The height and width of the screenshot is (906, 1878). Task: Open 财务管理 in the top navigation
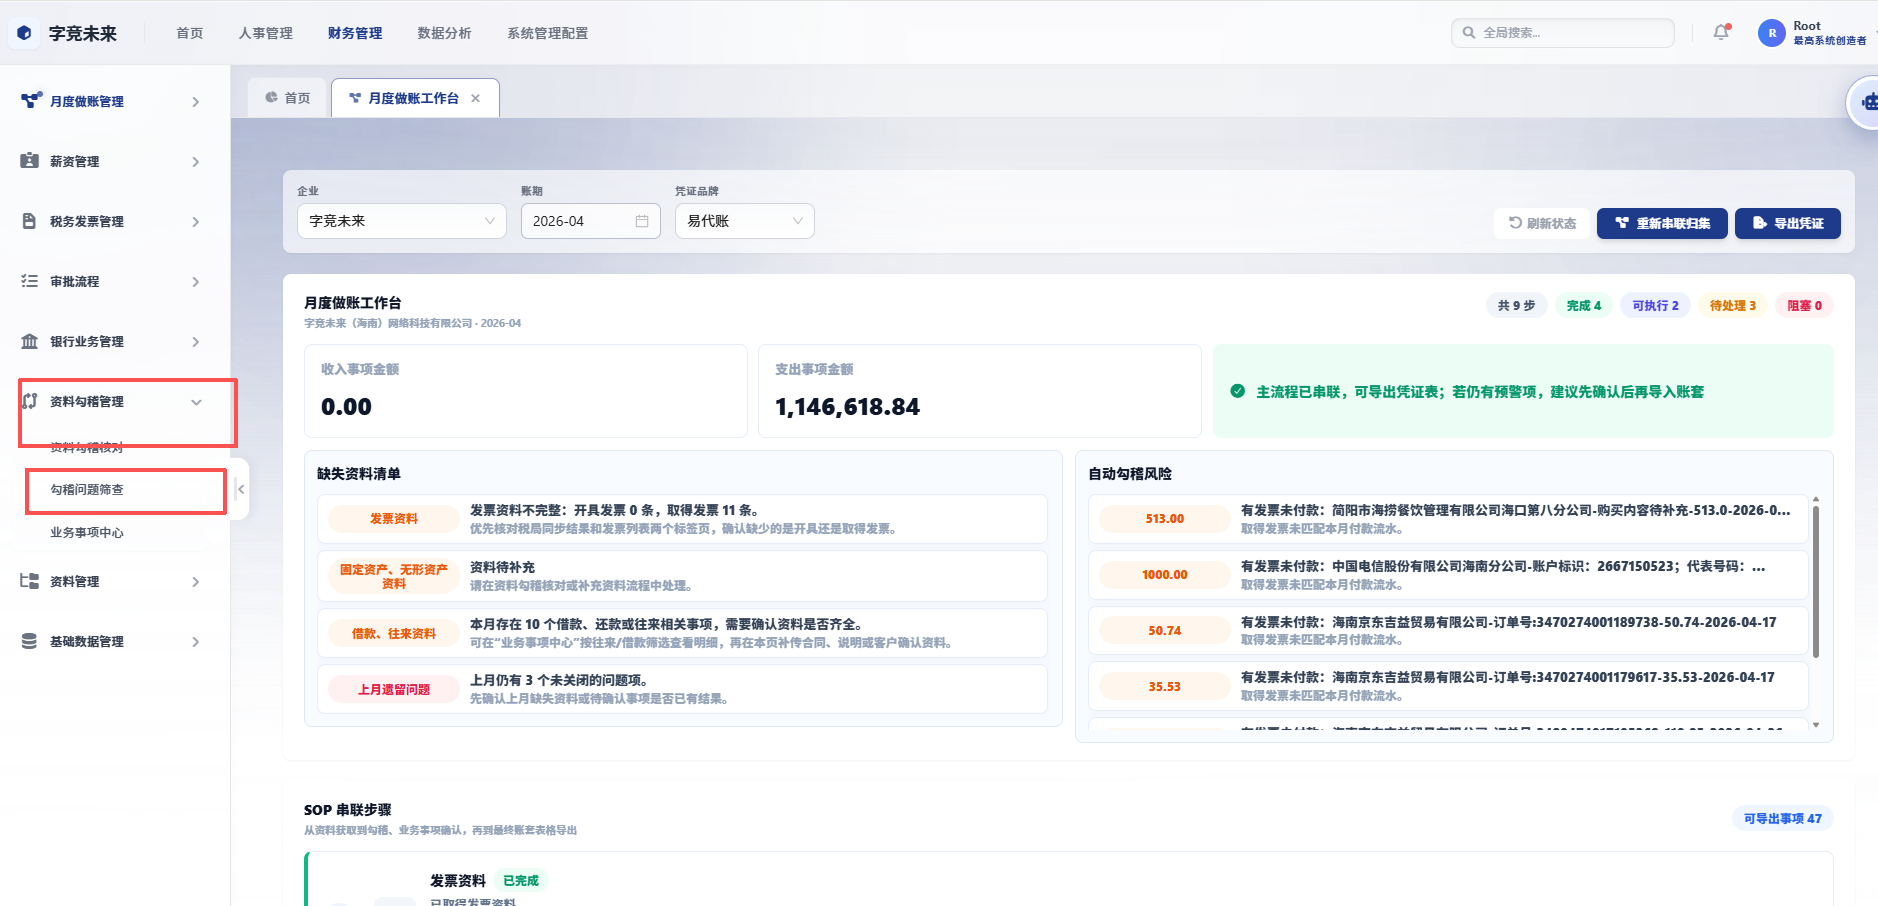pos(355,33)
